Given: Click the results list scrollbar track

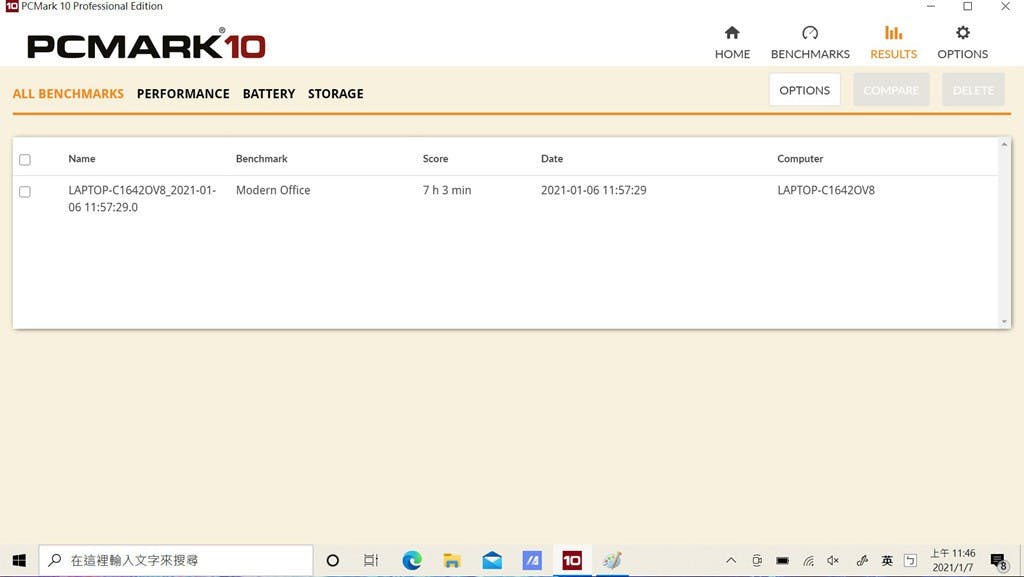Looking at the screenshot, I should pyautogui.click(x=1004, y=232).
